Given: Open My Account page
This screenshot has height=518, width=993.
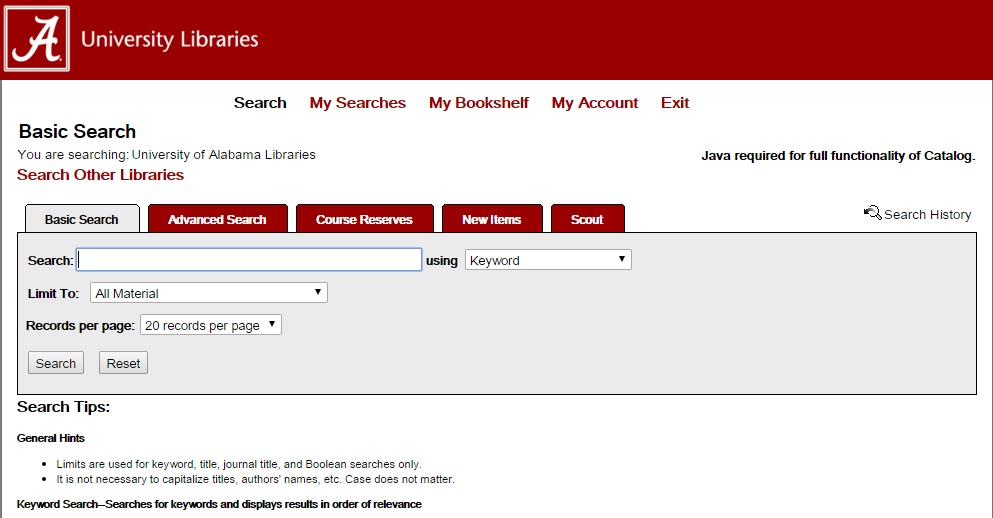Looking at the screenshot, I should click(x=595, y=103).
